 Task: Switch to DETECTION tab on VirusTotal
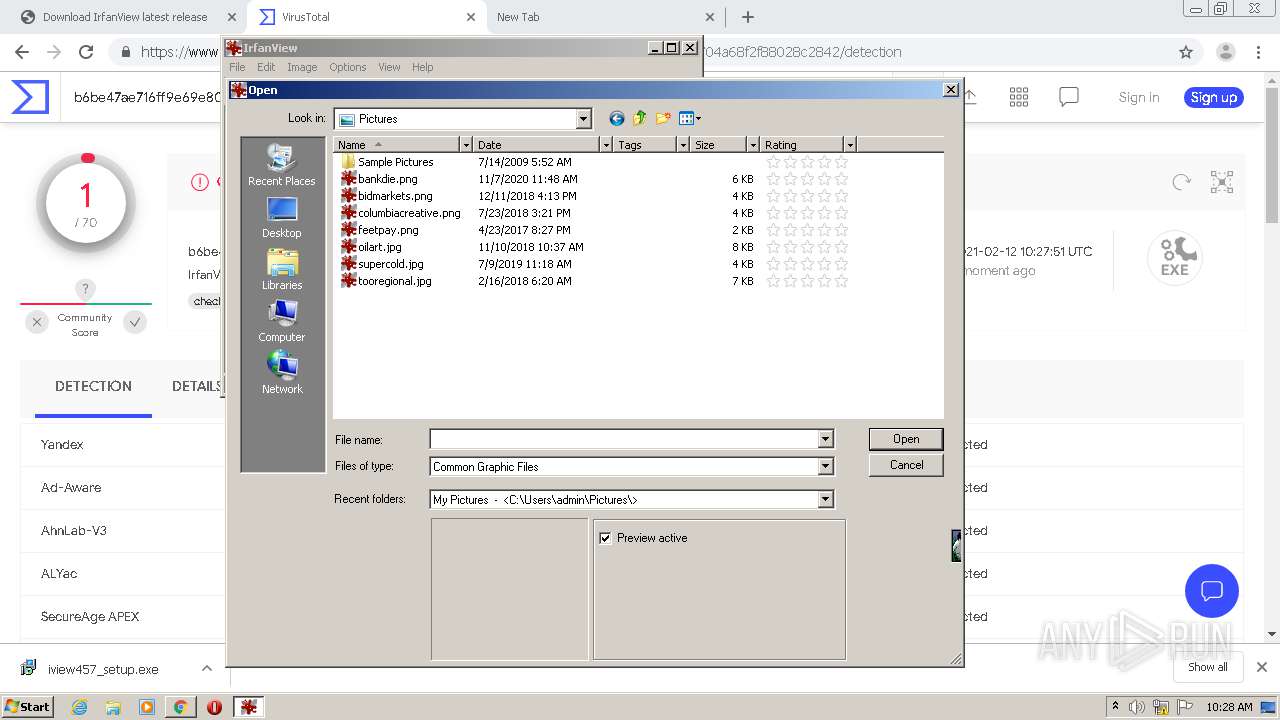93,386
